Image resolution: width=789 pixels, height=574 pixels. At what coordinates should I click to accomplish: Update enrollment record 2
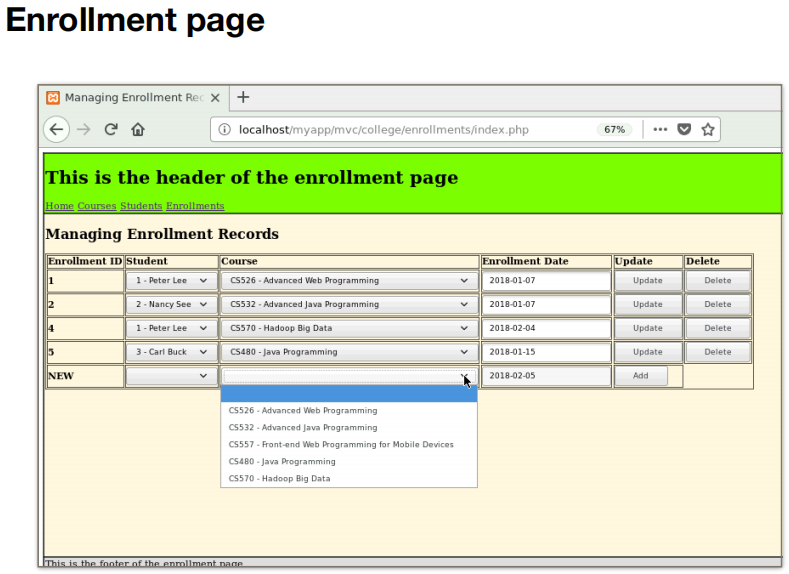(648, 304)
